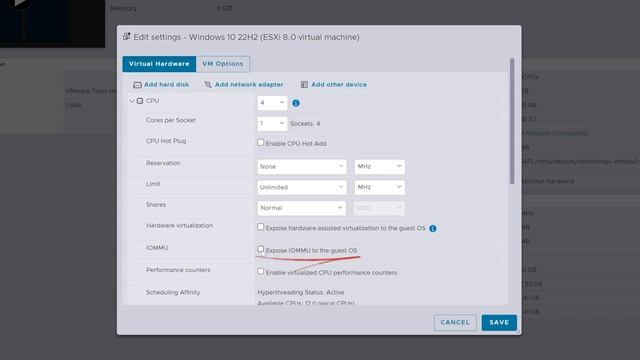Open the Limit Unlimited dropdown
640x360 pixels.
[x=302, y=187]
